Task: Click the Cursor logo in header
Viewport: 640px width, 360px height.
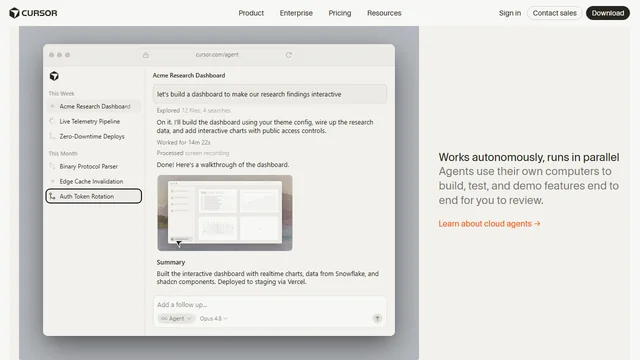Action: (33, 13)
